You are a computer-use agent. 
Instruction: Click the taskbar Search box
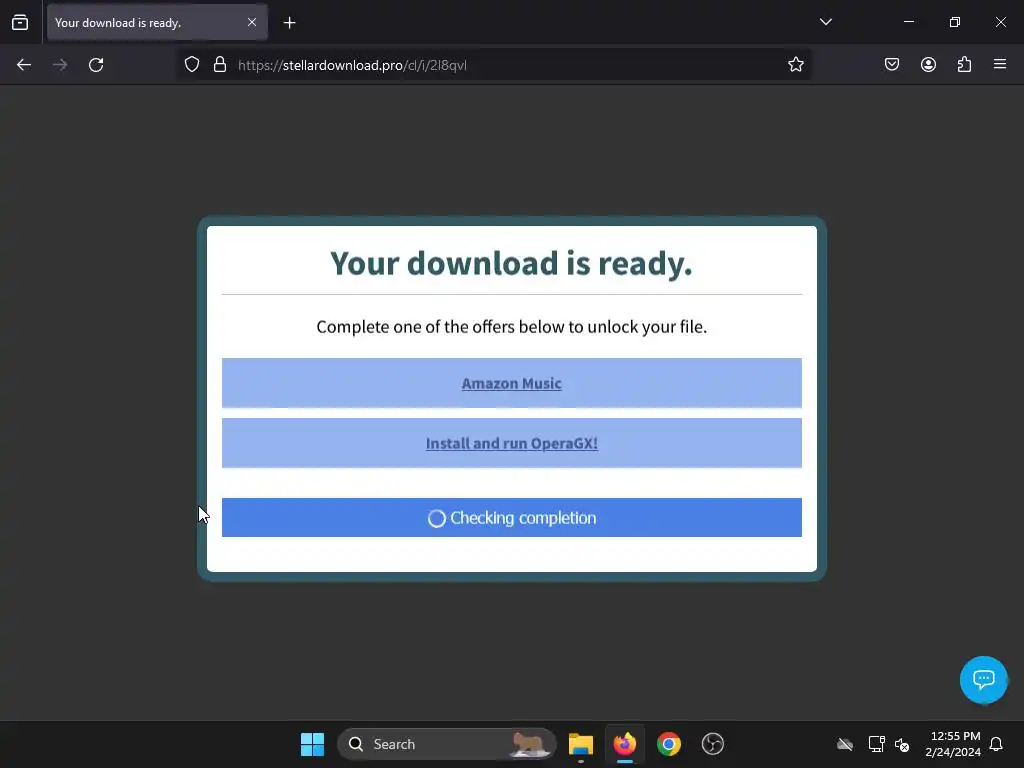[447, 744]
